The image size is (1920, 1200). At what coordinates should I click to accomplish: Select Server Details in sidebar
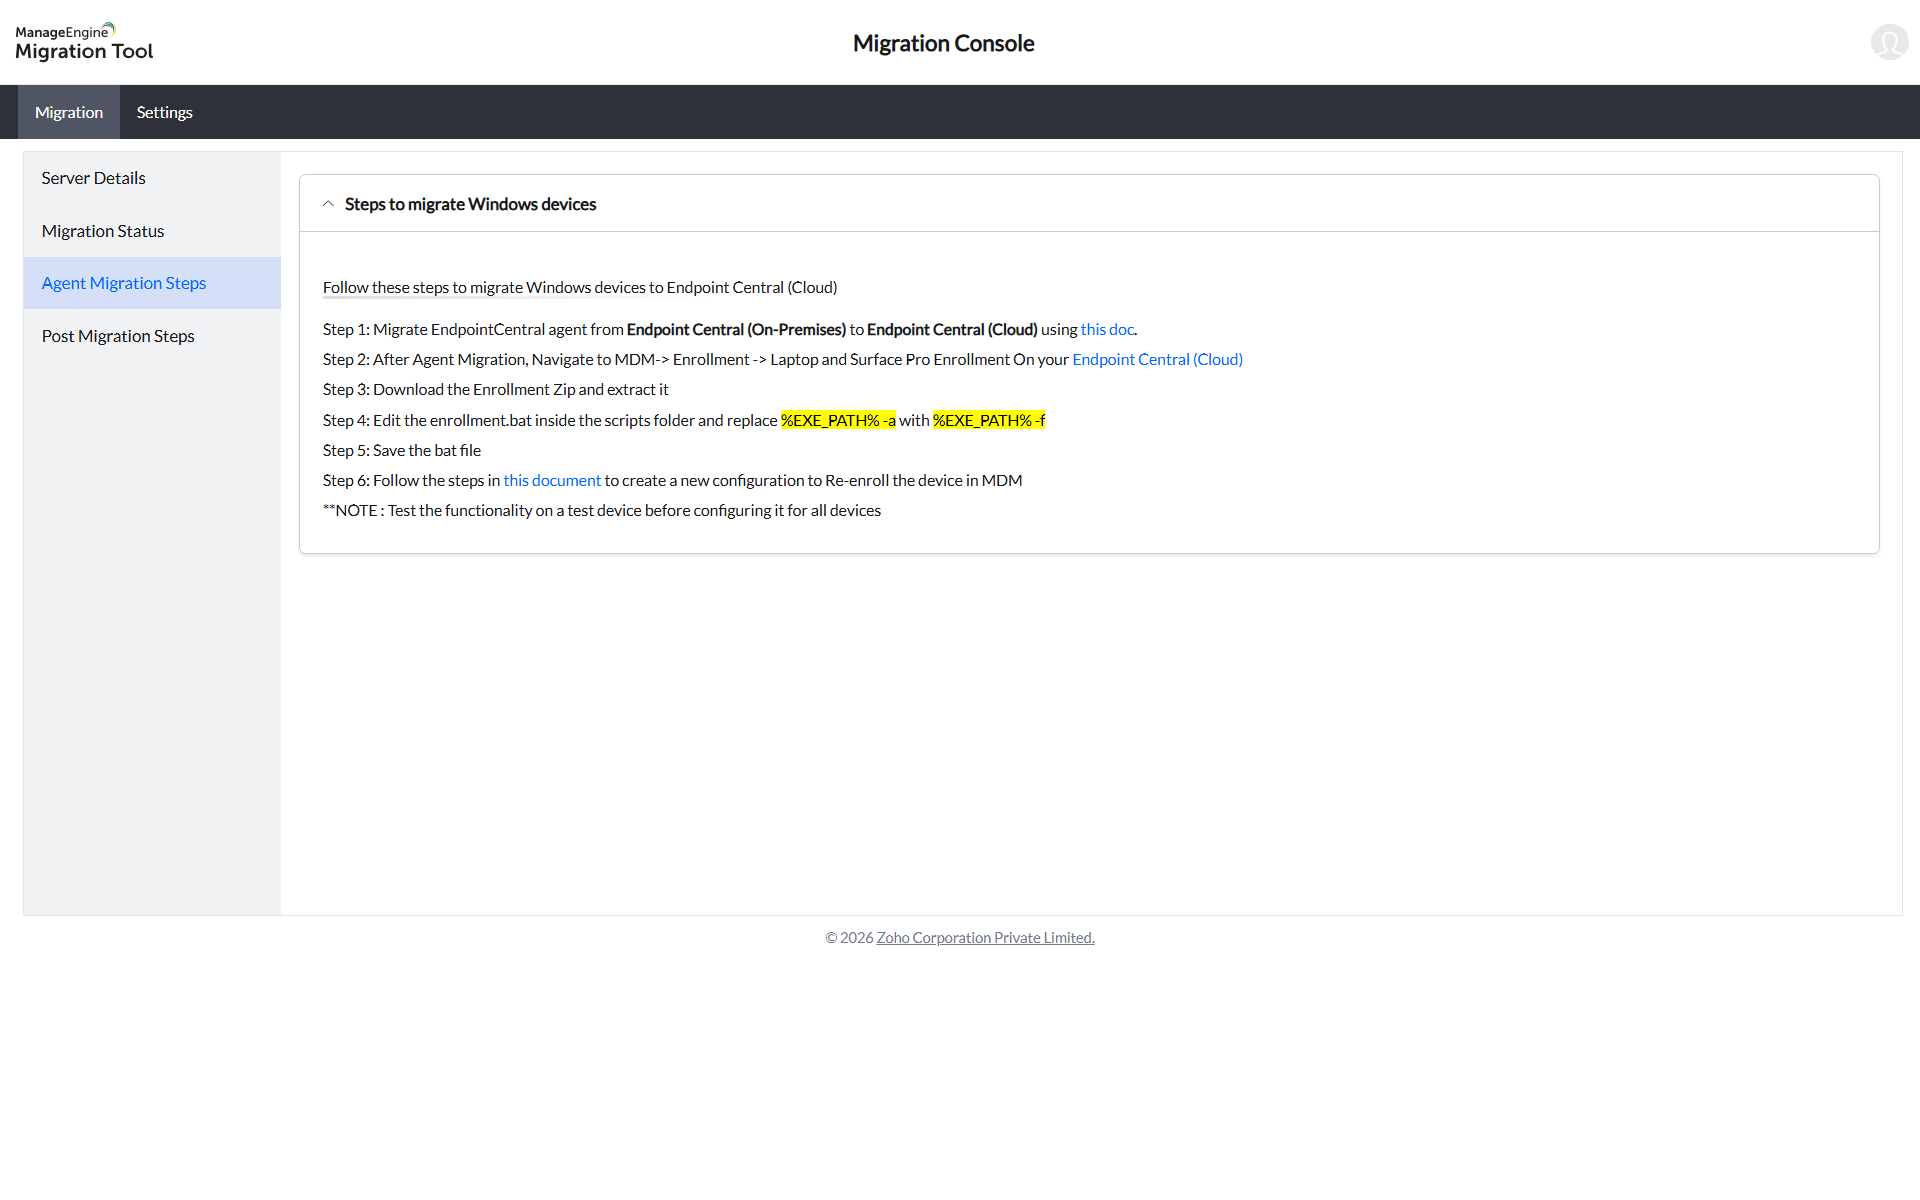coord(152,178)
